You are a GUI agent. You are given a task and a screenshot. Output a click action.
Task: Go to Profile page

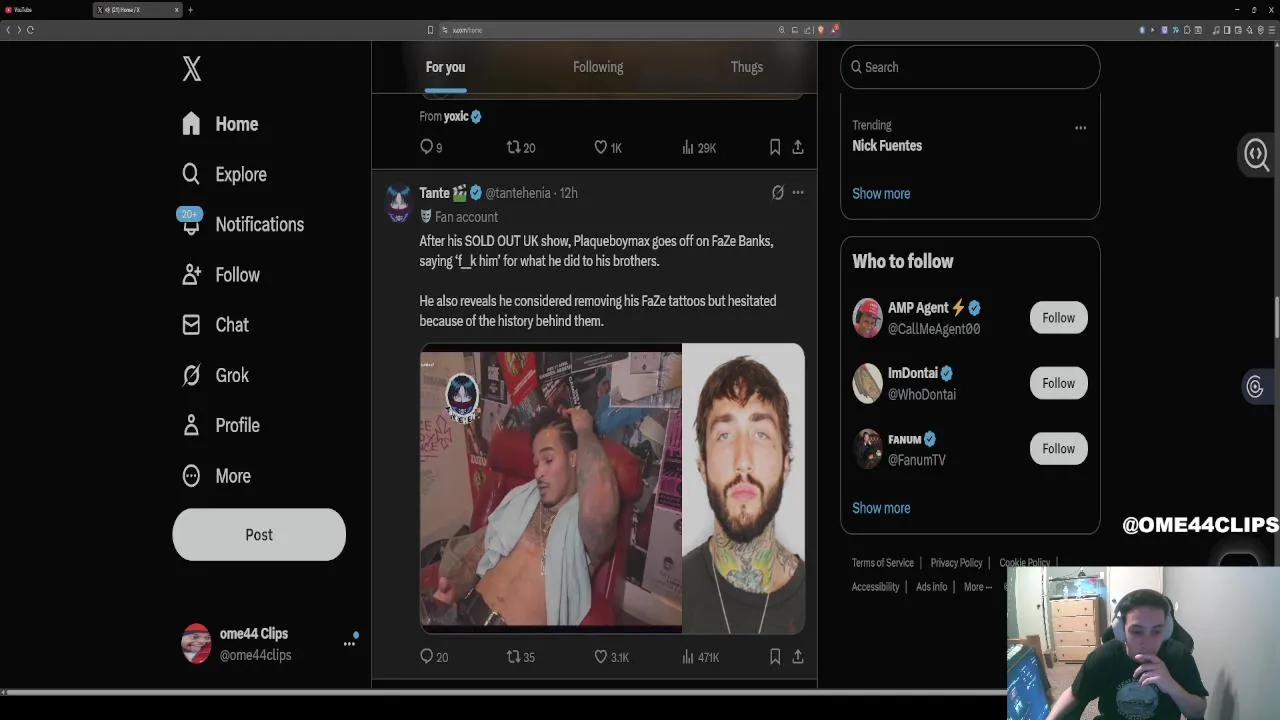click(x=221, y=425)
